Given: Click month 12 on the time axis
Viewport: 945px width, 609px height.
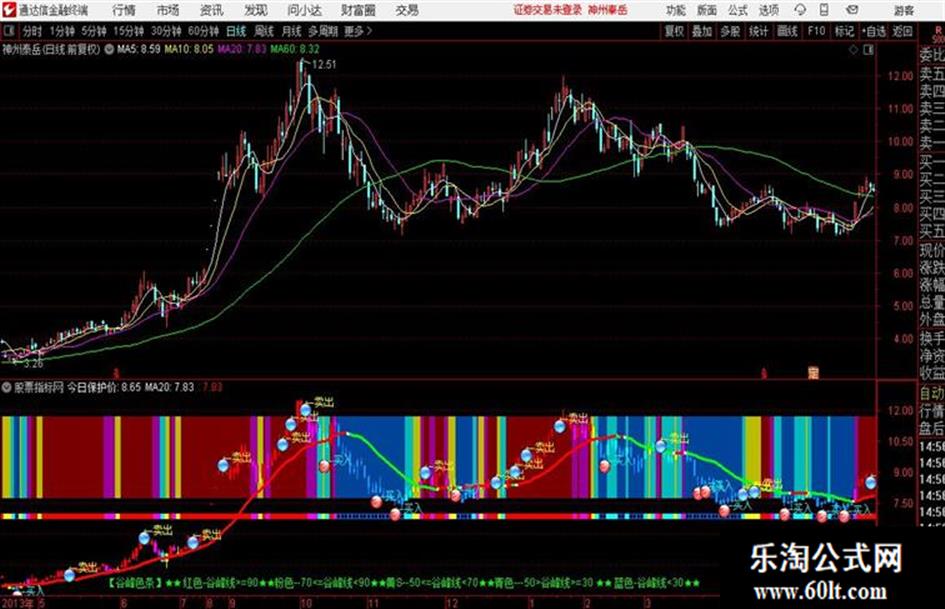Looking at the screenshot, I should click(451, 603).
